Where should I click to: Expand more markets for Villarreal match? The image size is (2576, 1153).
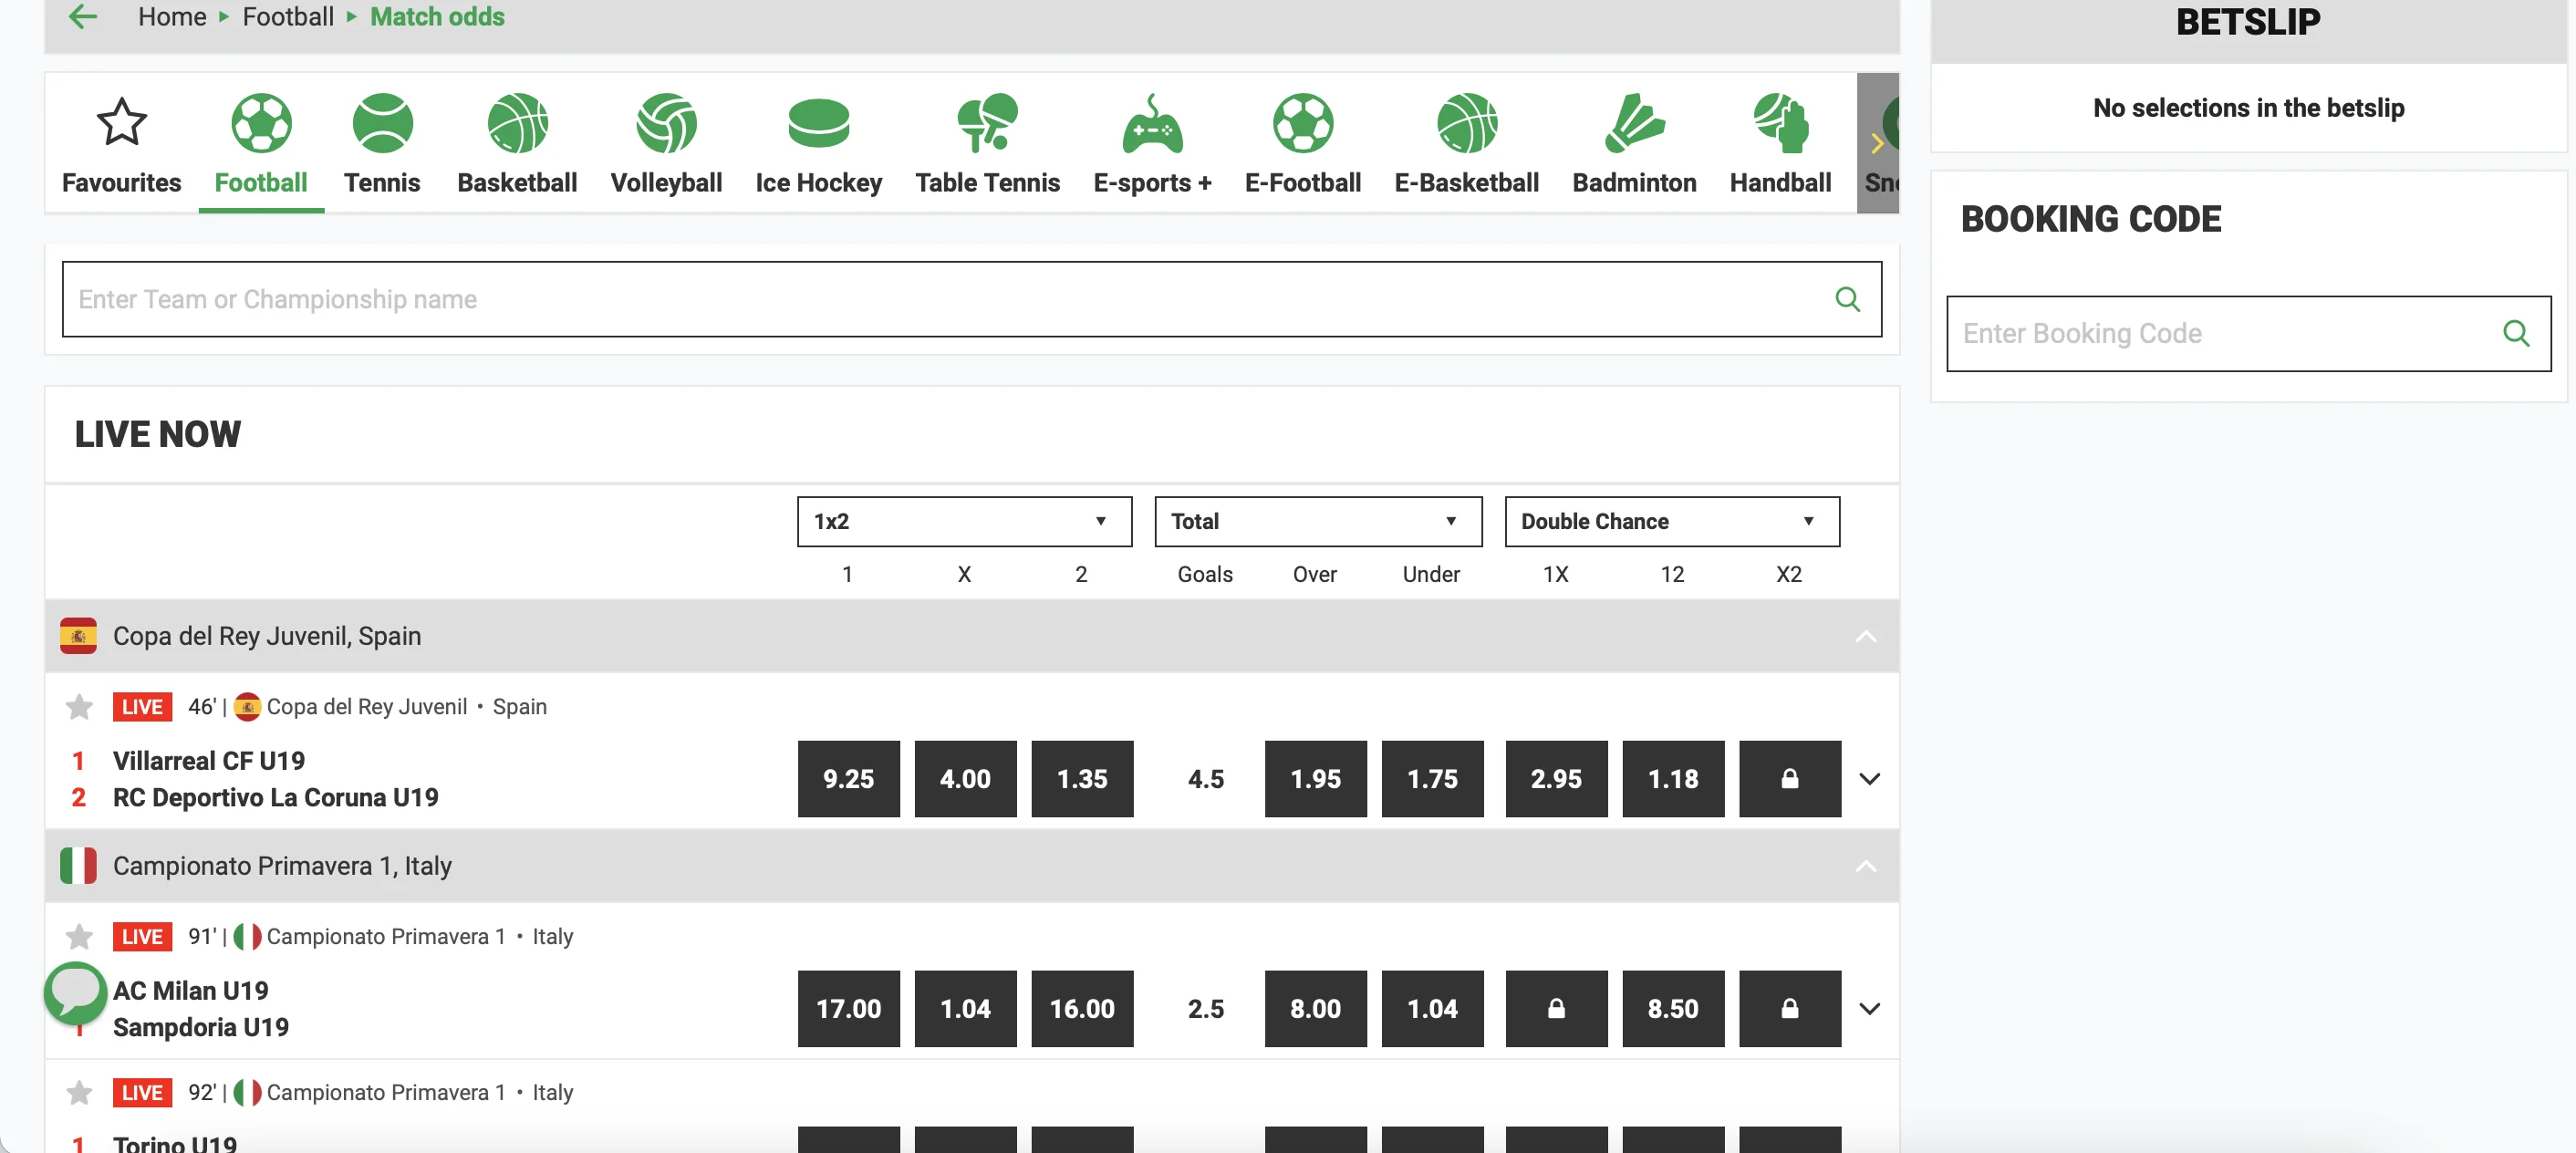click(1869, 778)
